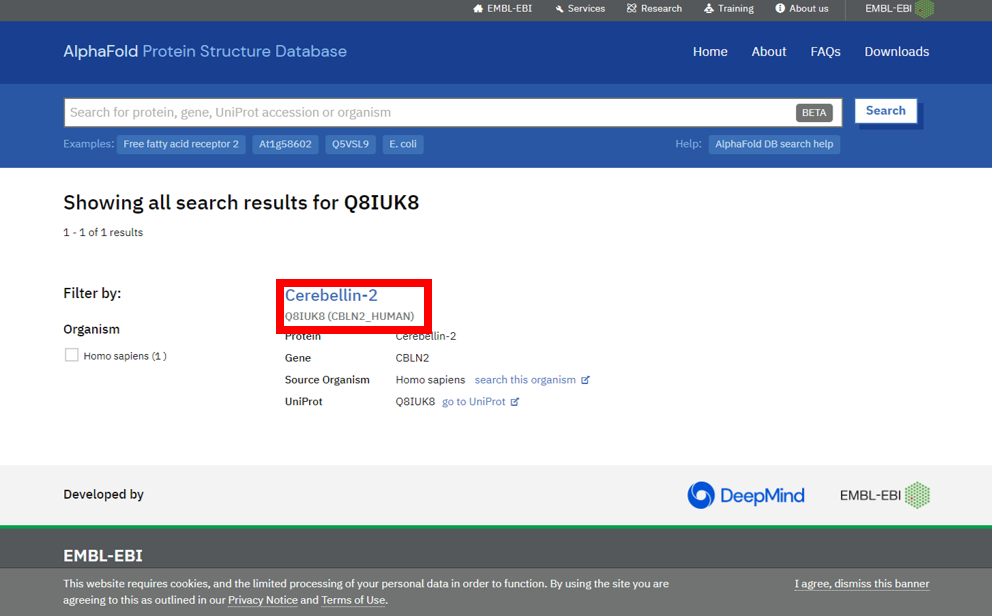Click the DeepMind logo
Viewport: 992px width, 616px height.
pyautogui.click(x=746, y=495)
